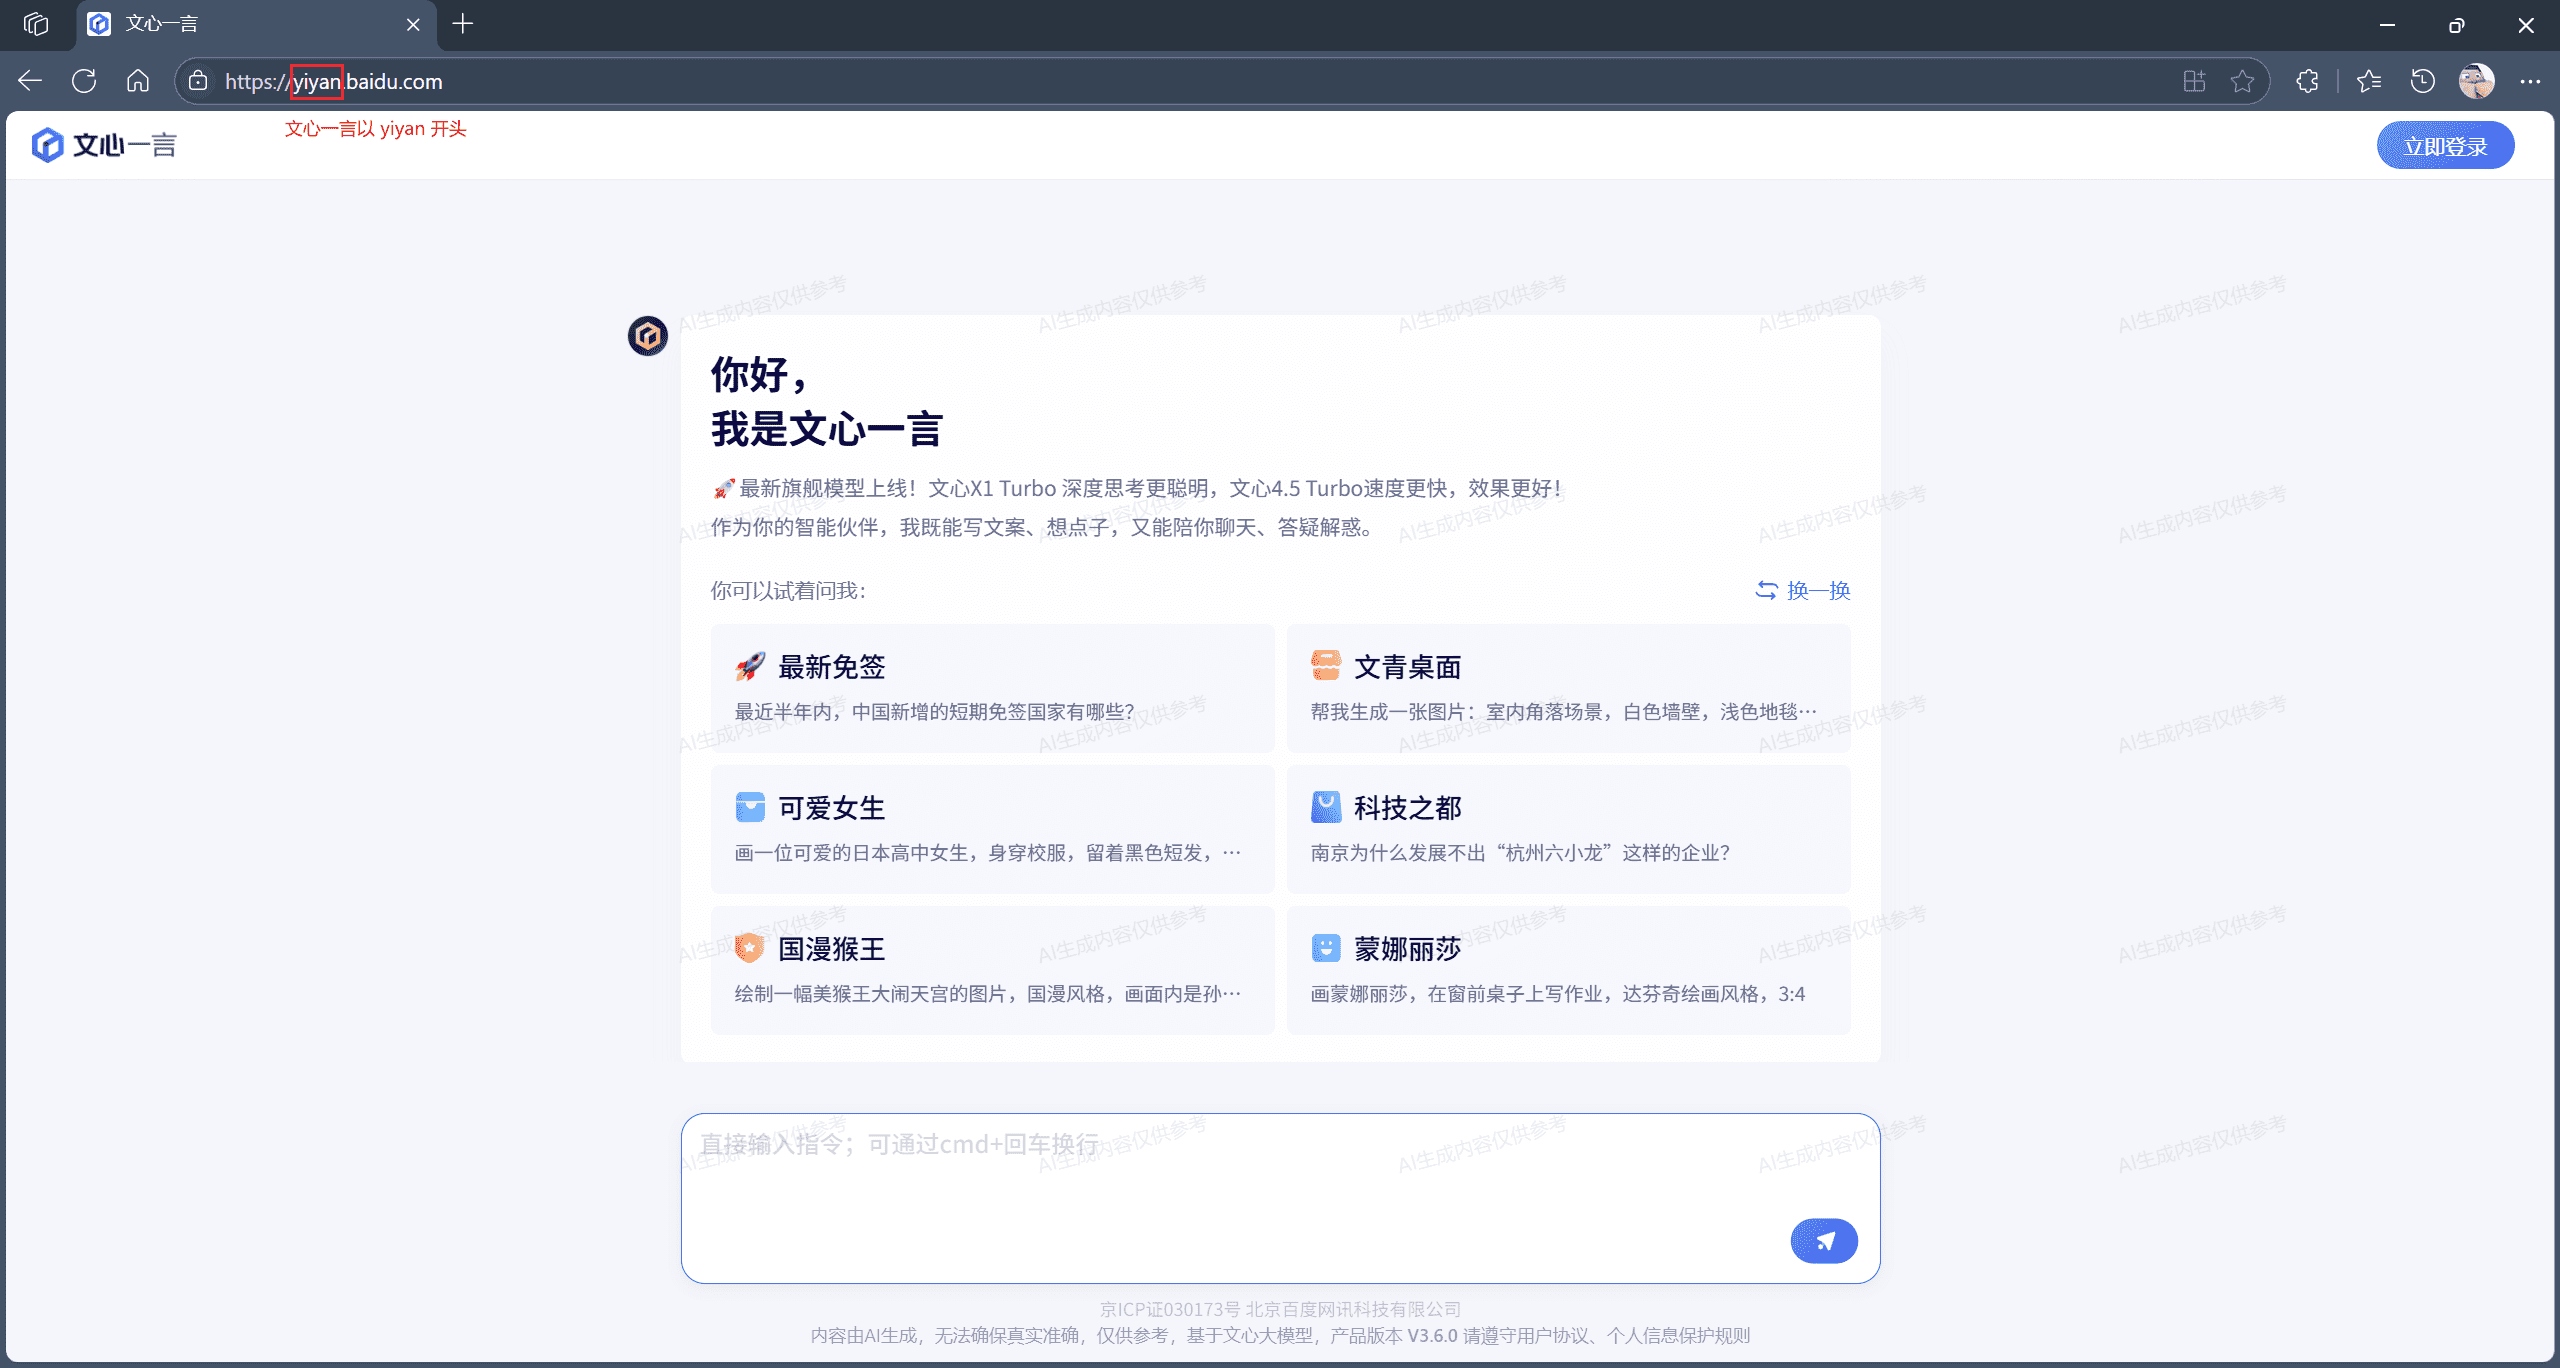The image size is (2560, 1368).
Task: Click the 产品版本 V3.6.0 footer text
Action: pos(1393,1336)
